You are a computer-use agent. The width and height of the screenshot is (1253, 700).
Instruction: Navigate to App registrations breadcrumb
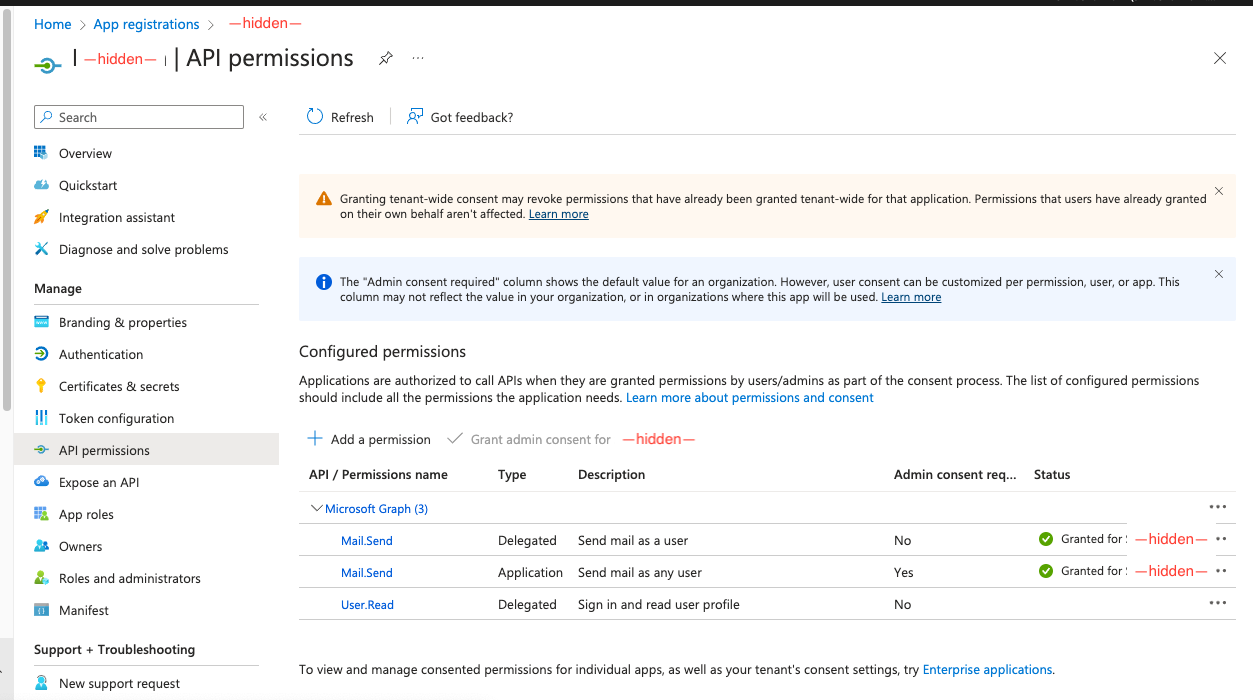point(146,23)
